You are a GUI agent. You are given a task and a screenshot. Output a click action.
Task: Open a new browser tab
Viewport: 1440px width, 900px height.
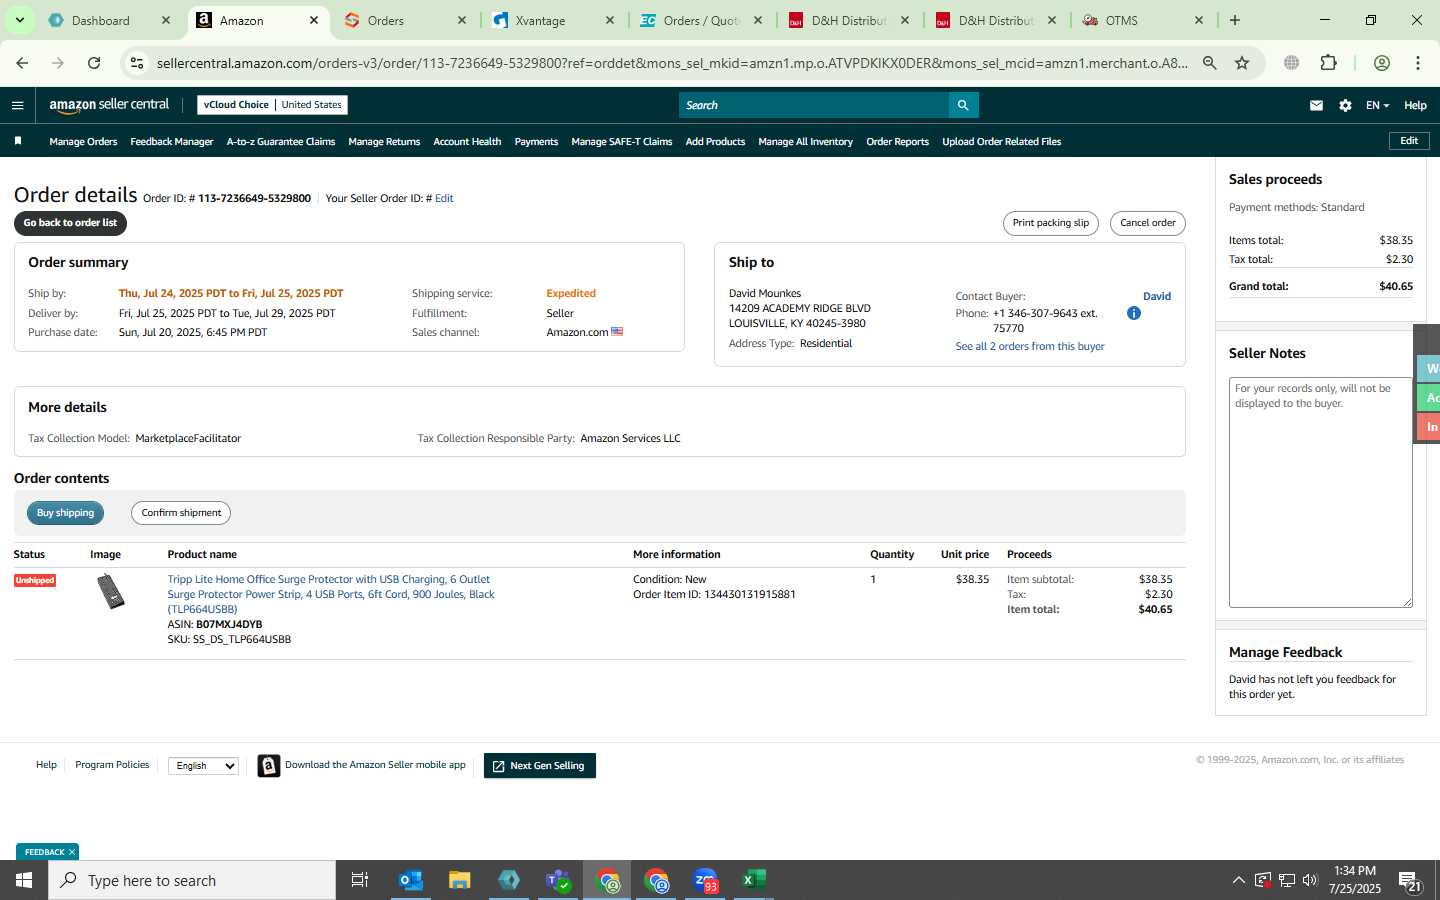point(1235,20)
